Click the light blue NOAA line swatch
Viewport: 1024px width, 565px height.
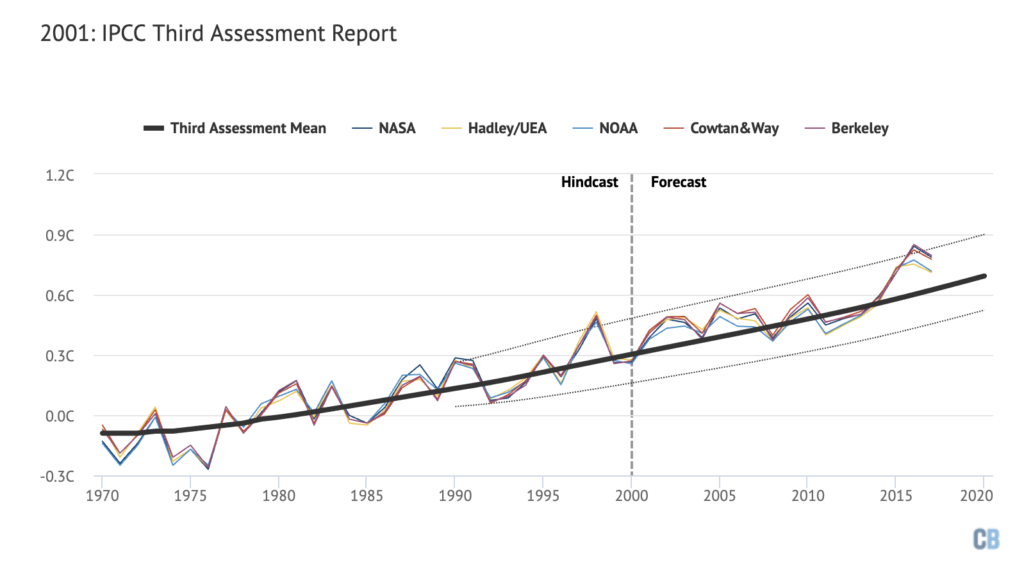tap(583, 129)
